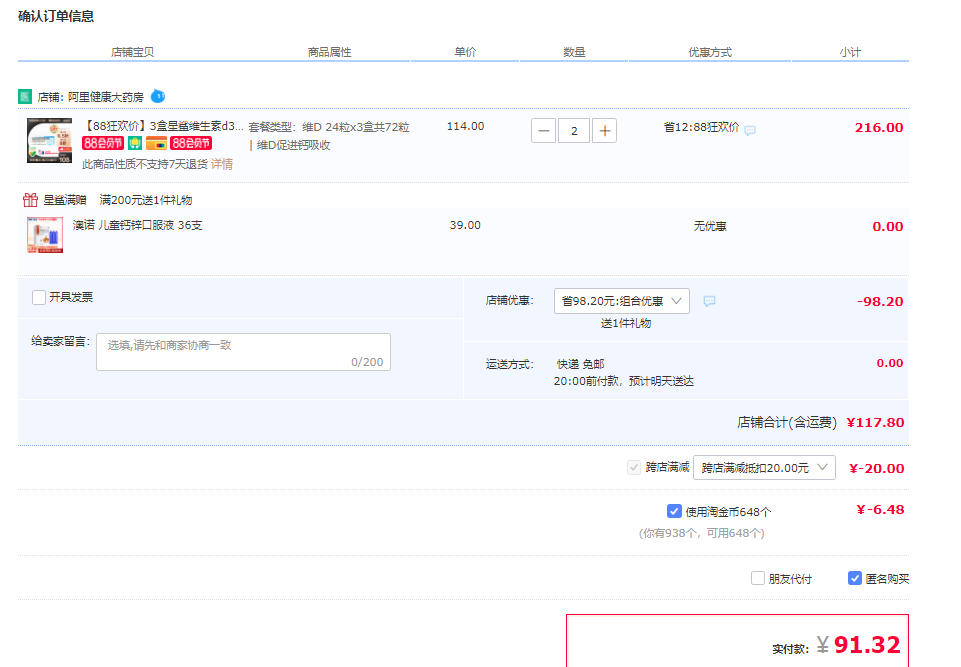Expand 店铺优惠 dropdown 省98.20元:组合优惠
The image size is (961, 667).
pos(621,301)
